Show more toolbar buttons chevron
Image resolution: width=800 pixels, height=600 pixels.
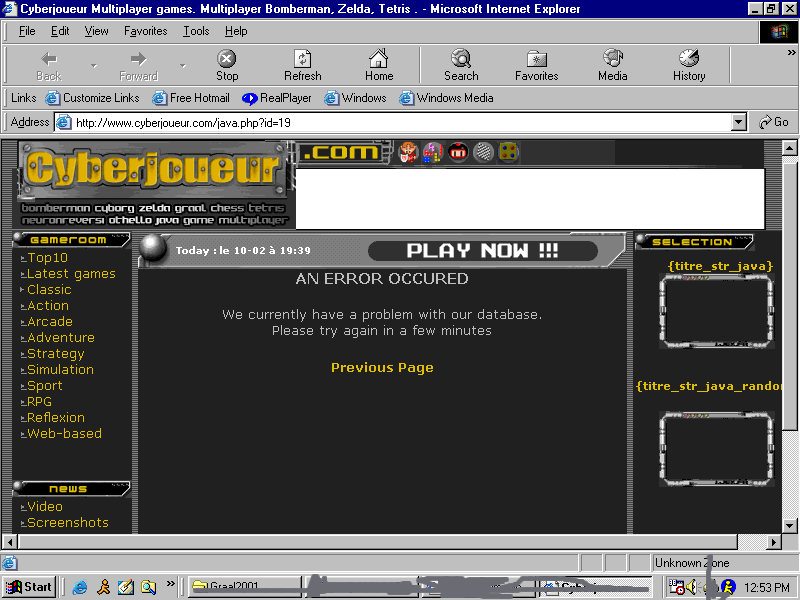click(791, 53)
